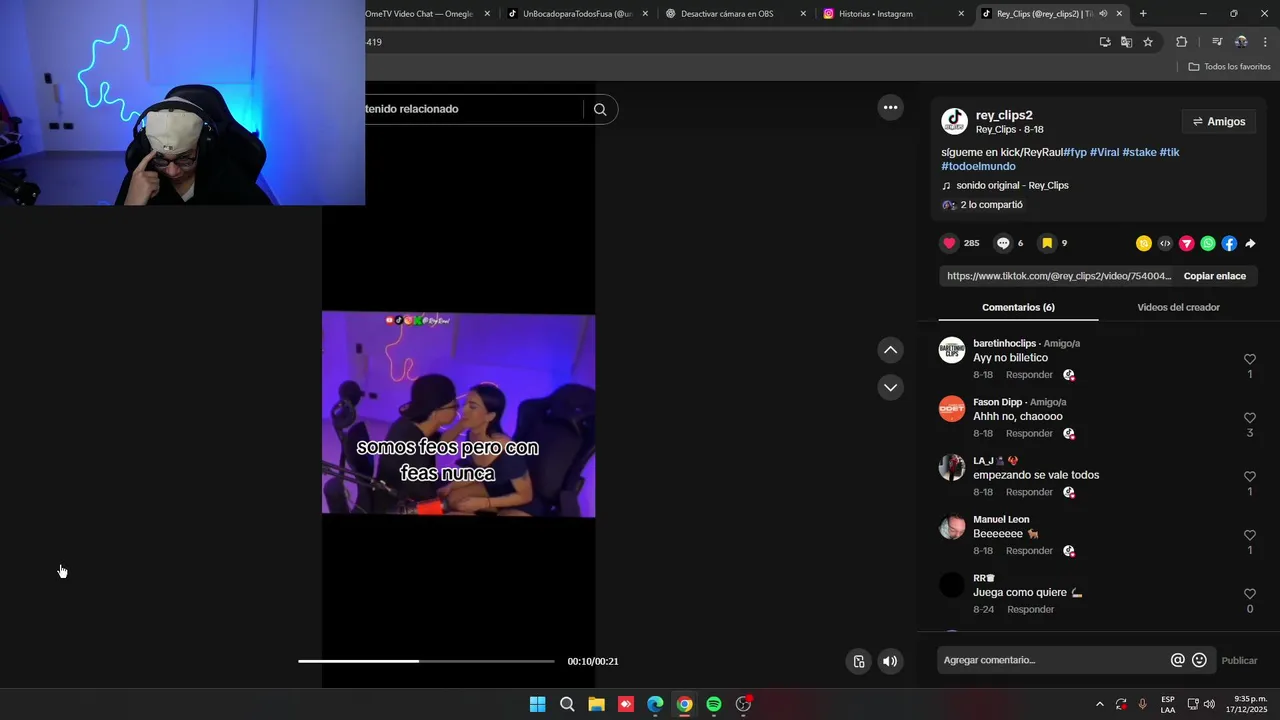Screen dimensions: 1280x720
Task: Like the LA_J comment heart
Action: (1250, 477)
